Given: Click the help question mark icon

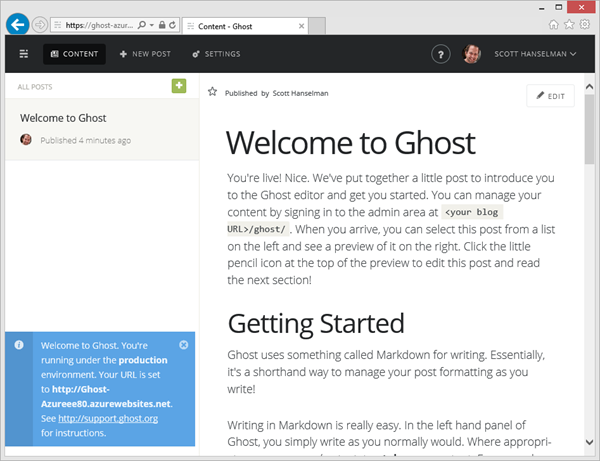Looking at the screenshot, I should tap(441, 54).
